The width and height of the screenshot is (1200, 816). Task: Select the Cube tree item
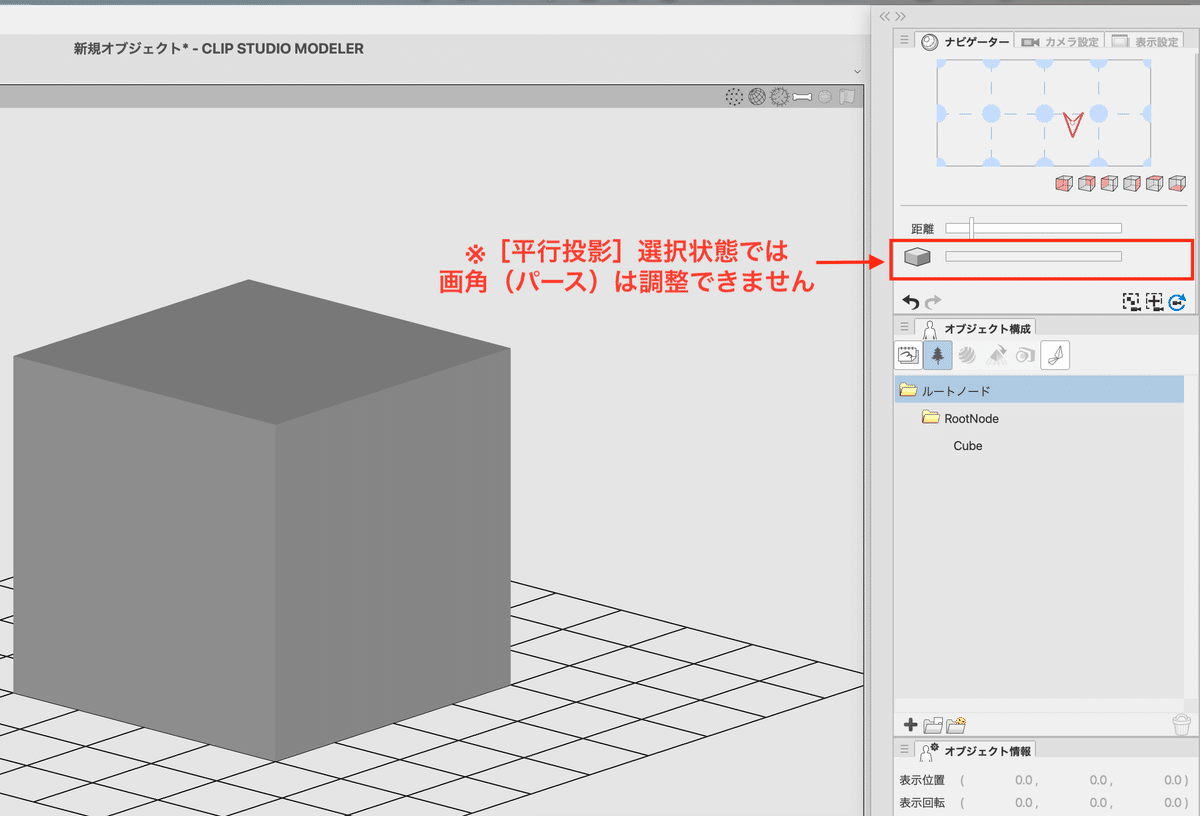point(968,446)
